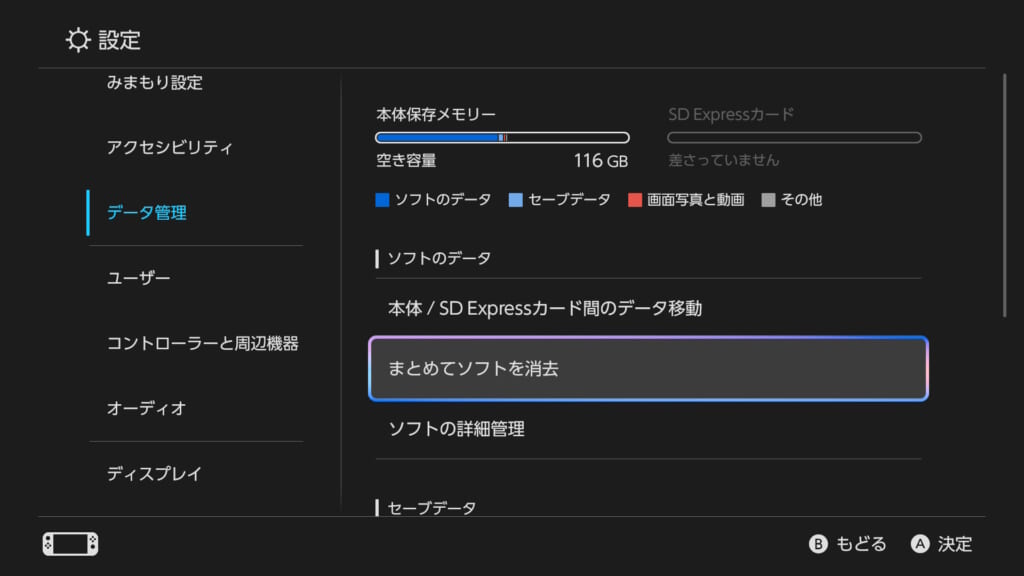
Task: Click the settings gear icon in header
Action: pos(78,40)
